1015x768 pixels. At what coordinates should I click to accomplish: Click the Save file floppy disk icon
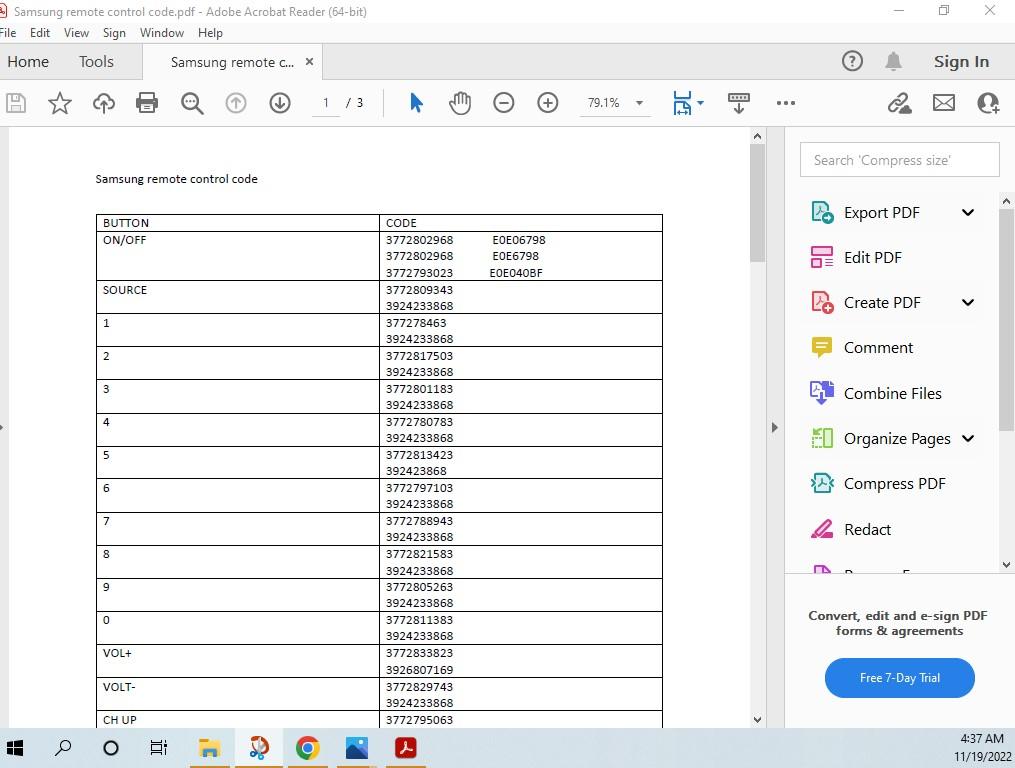pyautogui.click(x=16, y=103)
